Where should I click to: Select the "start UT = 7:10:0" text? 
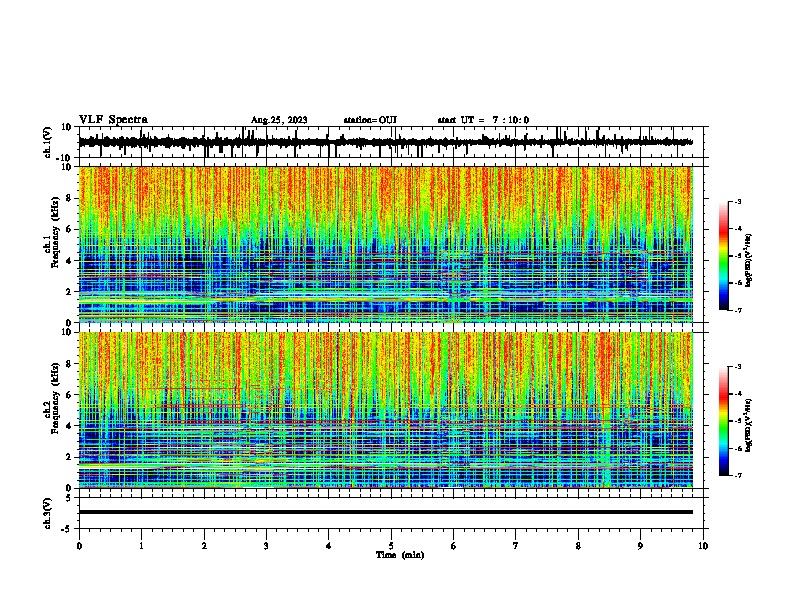click(483, 120)
